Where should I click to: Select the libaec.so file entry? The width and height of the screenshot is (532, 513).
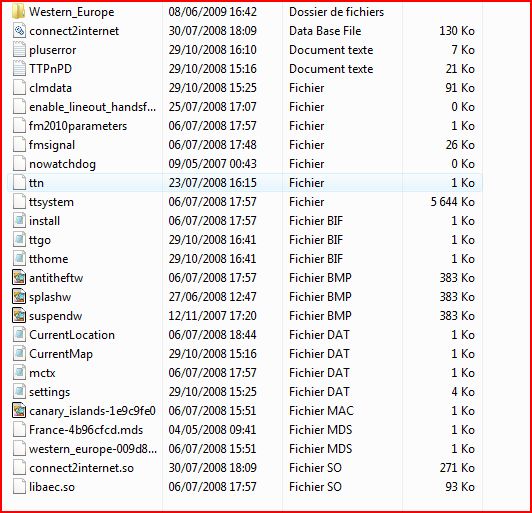[x=244, y=487]
